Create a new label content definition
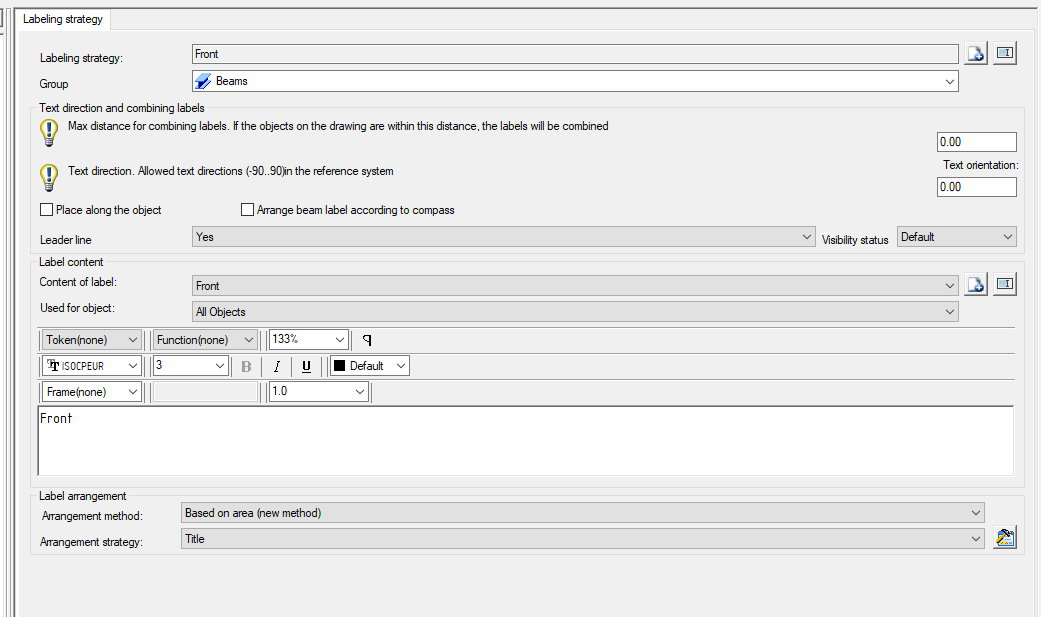1041x617 pixels. (x=975, y=284)
